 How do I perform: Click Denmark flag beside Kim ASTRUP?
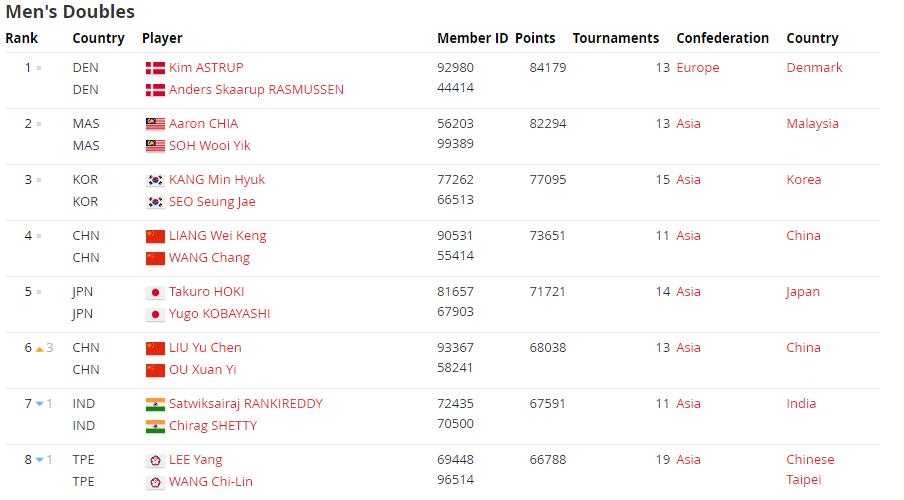[155, 68]
